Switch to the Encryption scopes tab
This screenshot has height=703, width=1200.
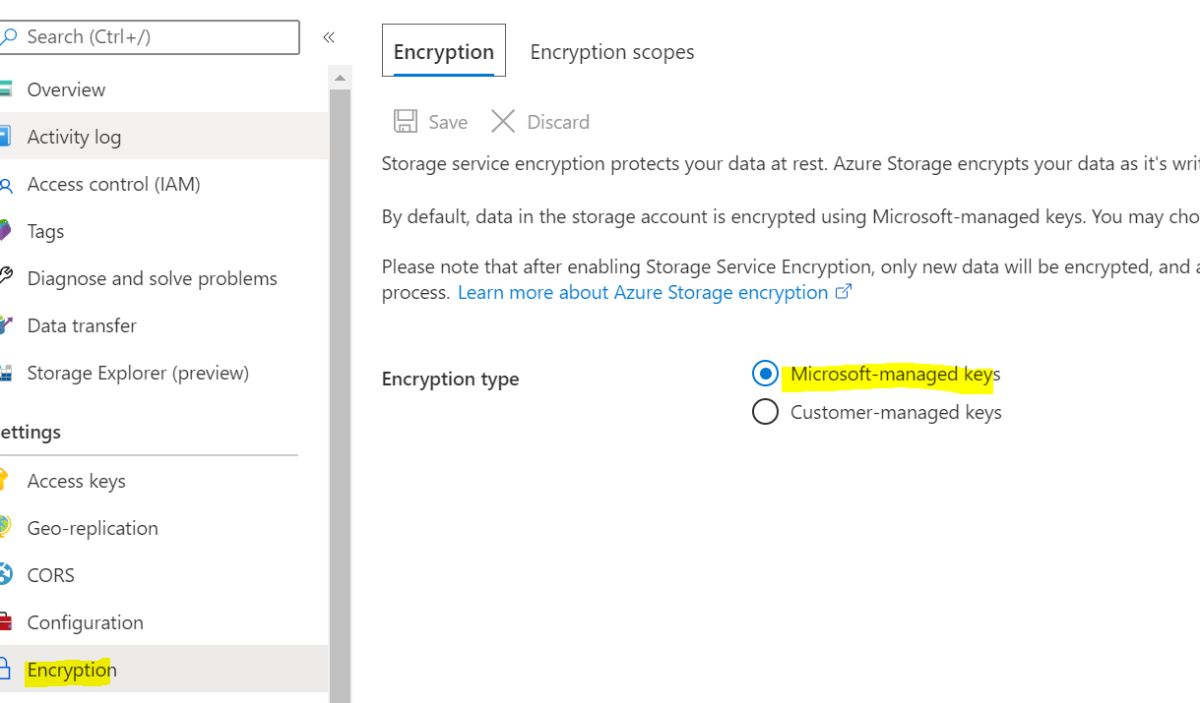tap(612, 52)
